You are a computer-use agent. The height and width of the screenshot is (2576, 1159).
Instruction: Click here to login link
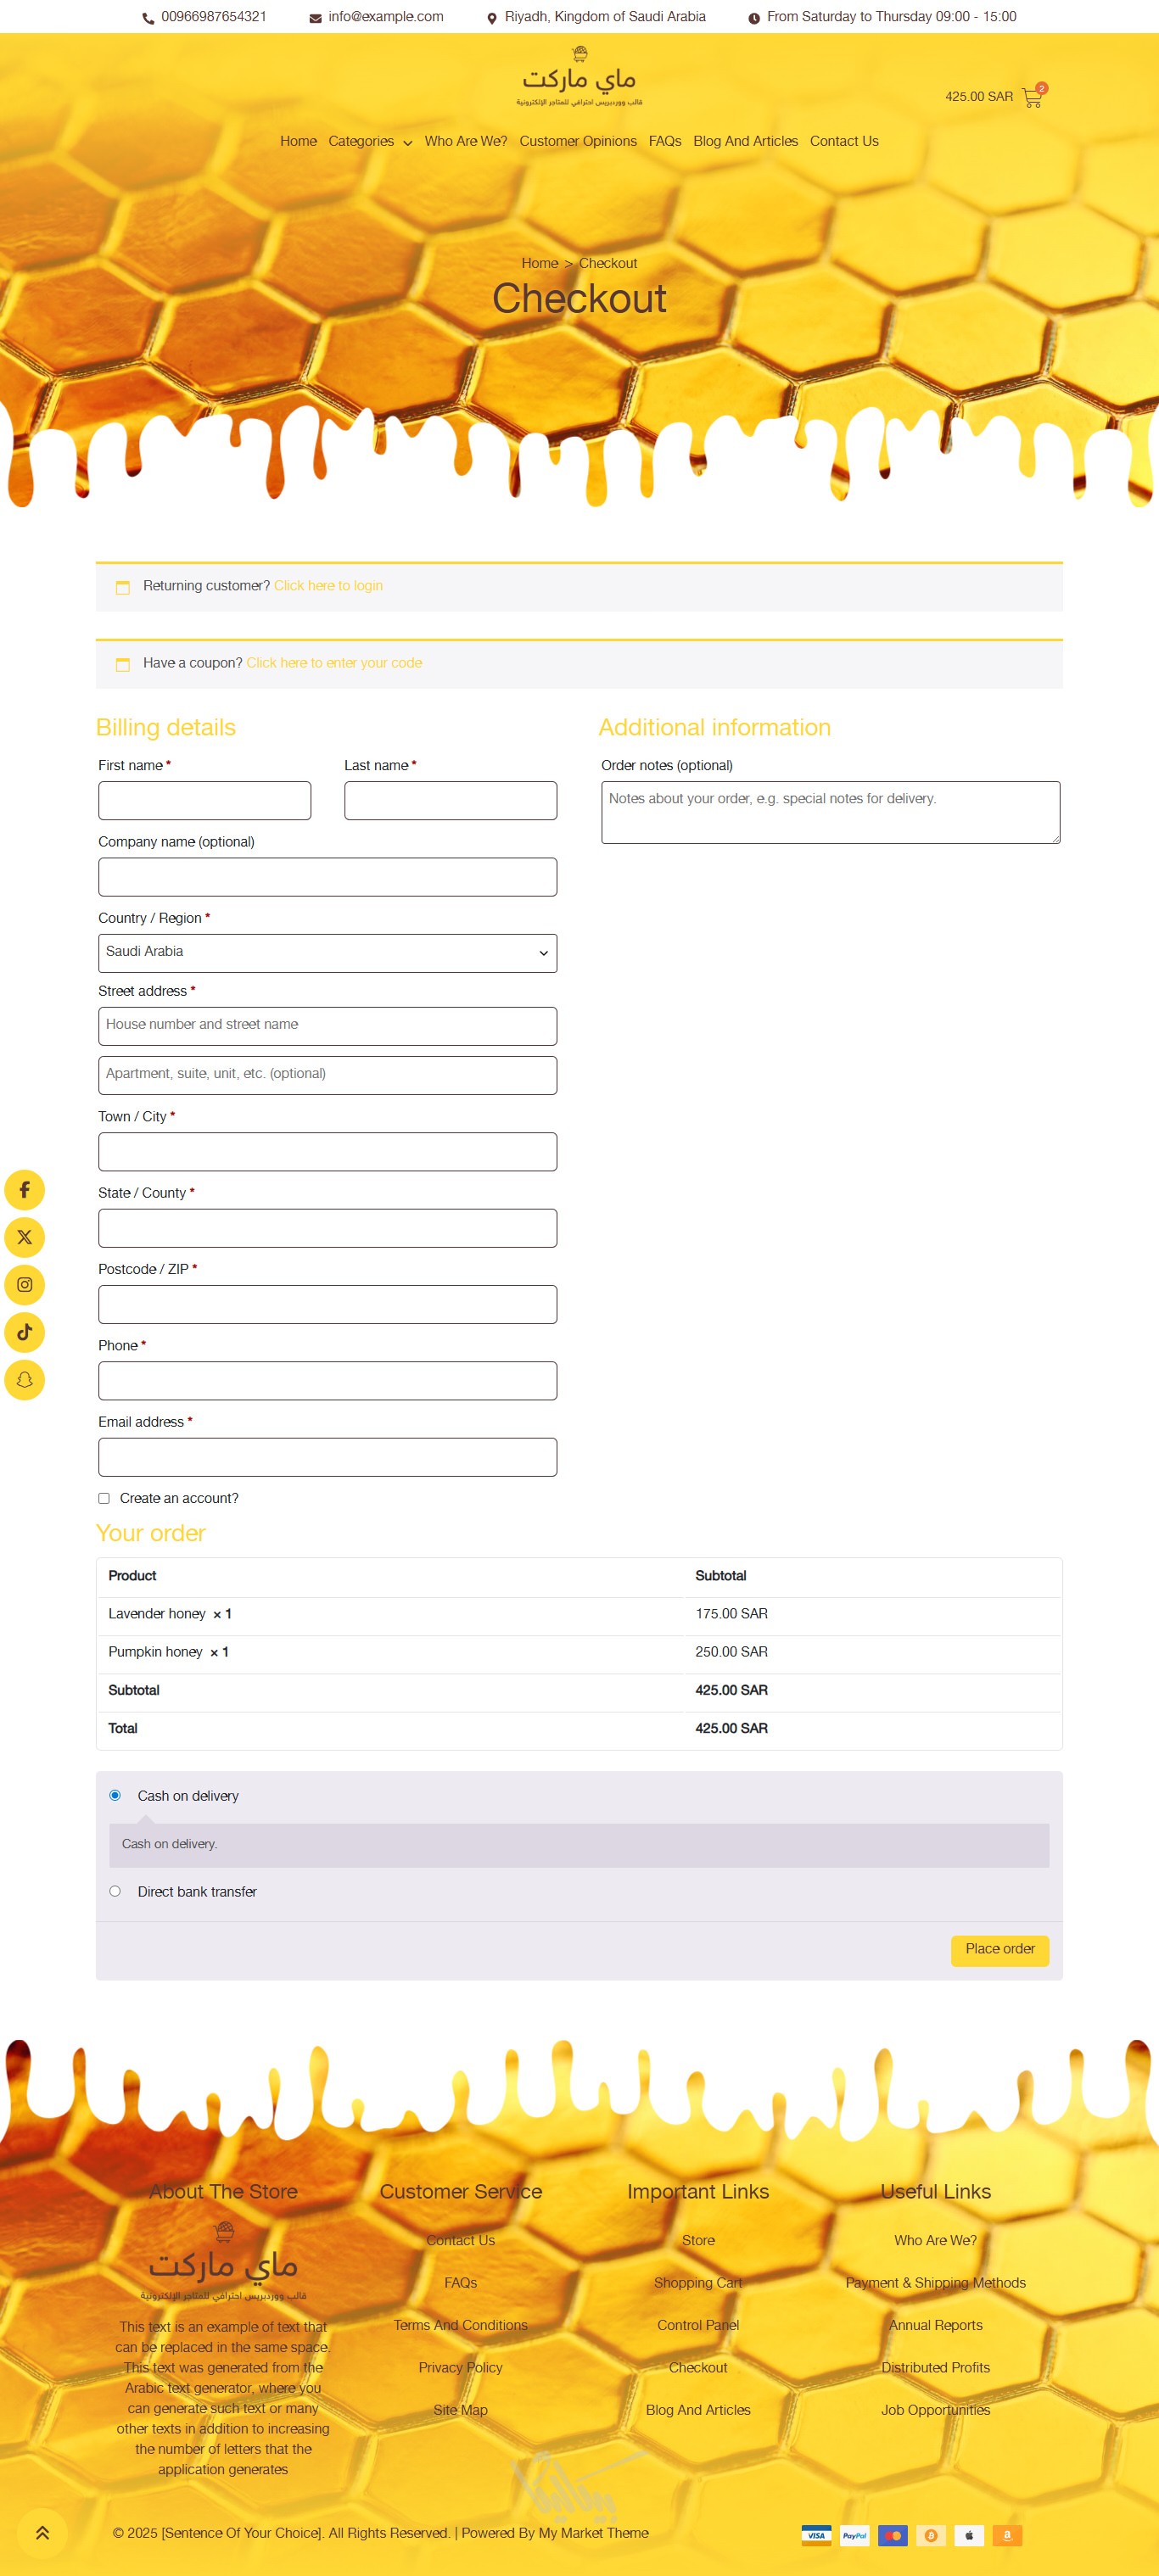tap(328, 586)
